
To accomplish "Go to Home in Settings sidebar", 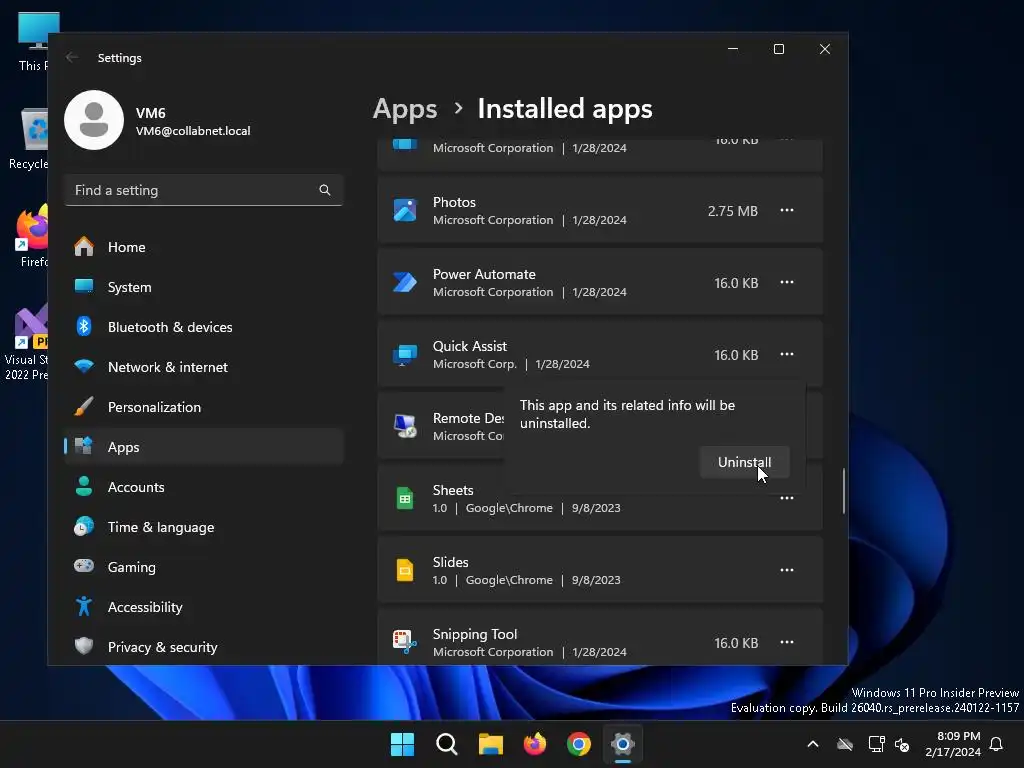I will click(x=204, y=247).
